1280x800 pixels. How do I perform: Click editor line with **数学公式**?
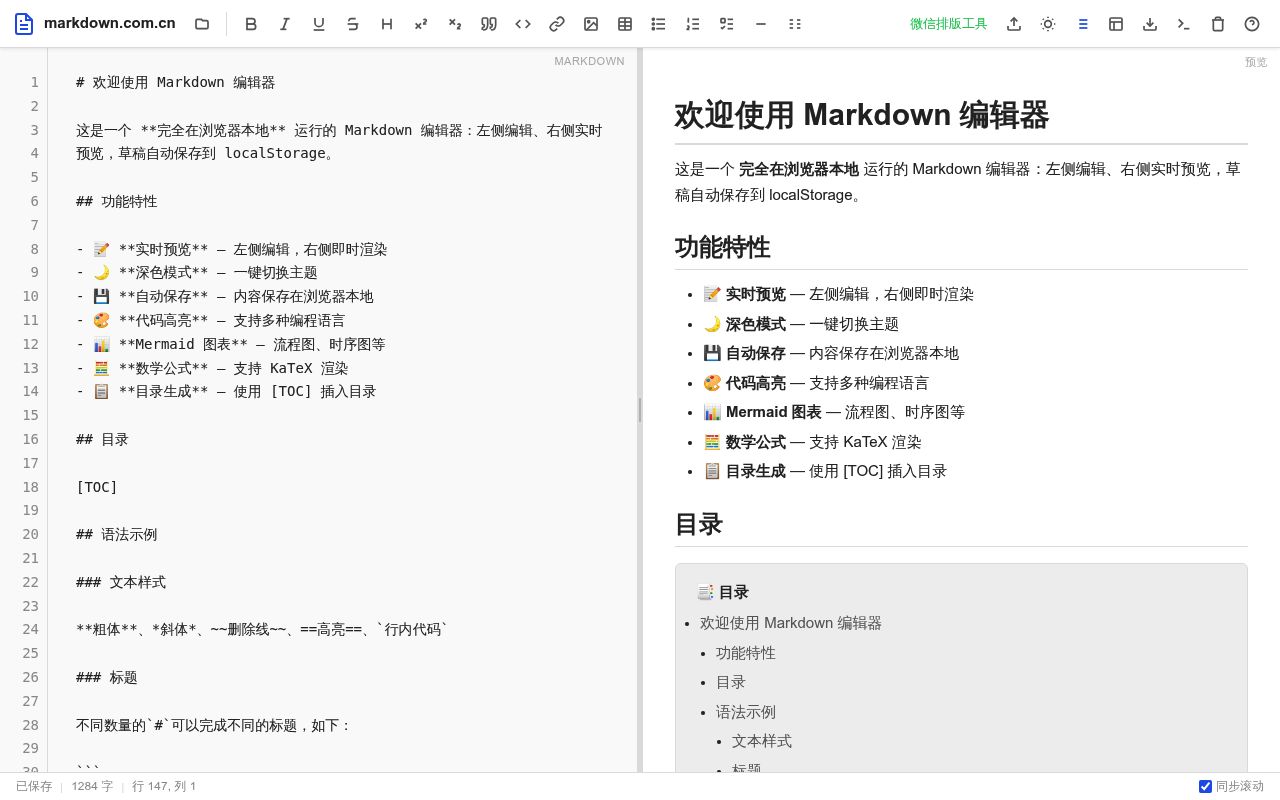point(212,368)
